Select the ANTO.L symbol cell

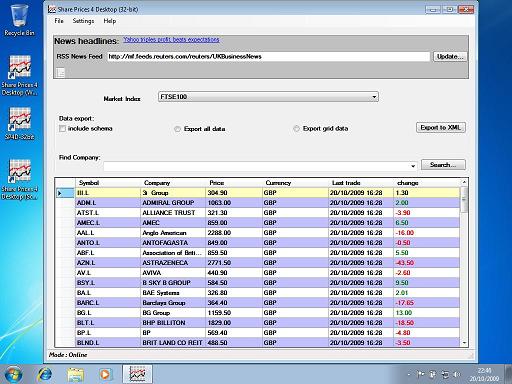pos(108,243)
